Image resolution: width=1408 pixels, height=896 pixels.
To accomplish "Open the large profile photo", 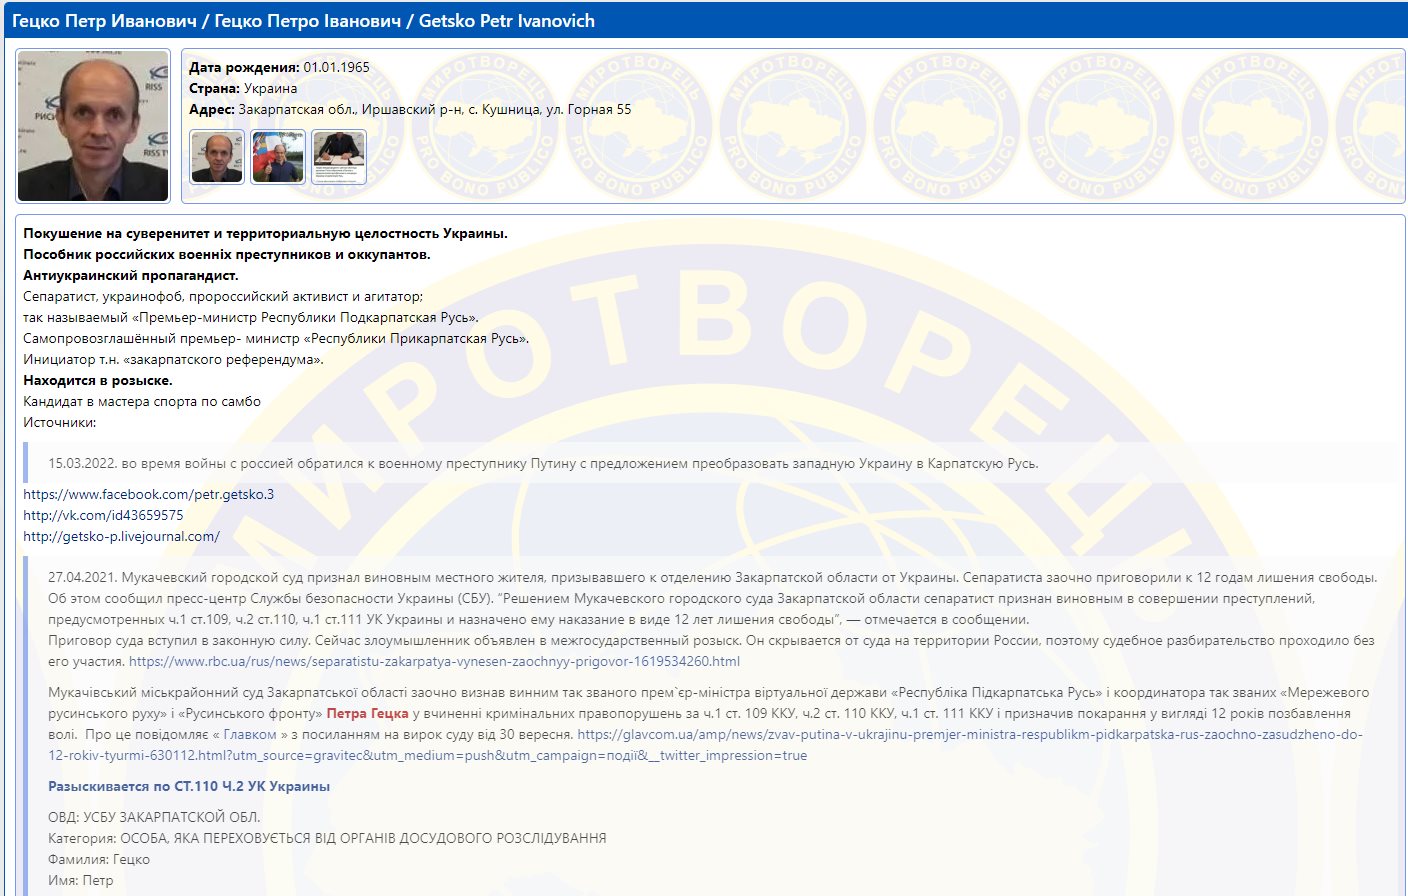I will click(x=93, y=126).
